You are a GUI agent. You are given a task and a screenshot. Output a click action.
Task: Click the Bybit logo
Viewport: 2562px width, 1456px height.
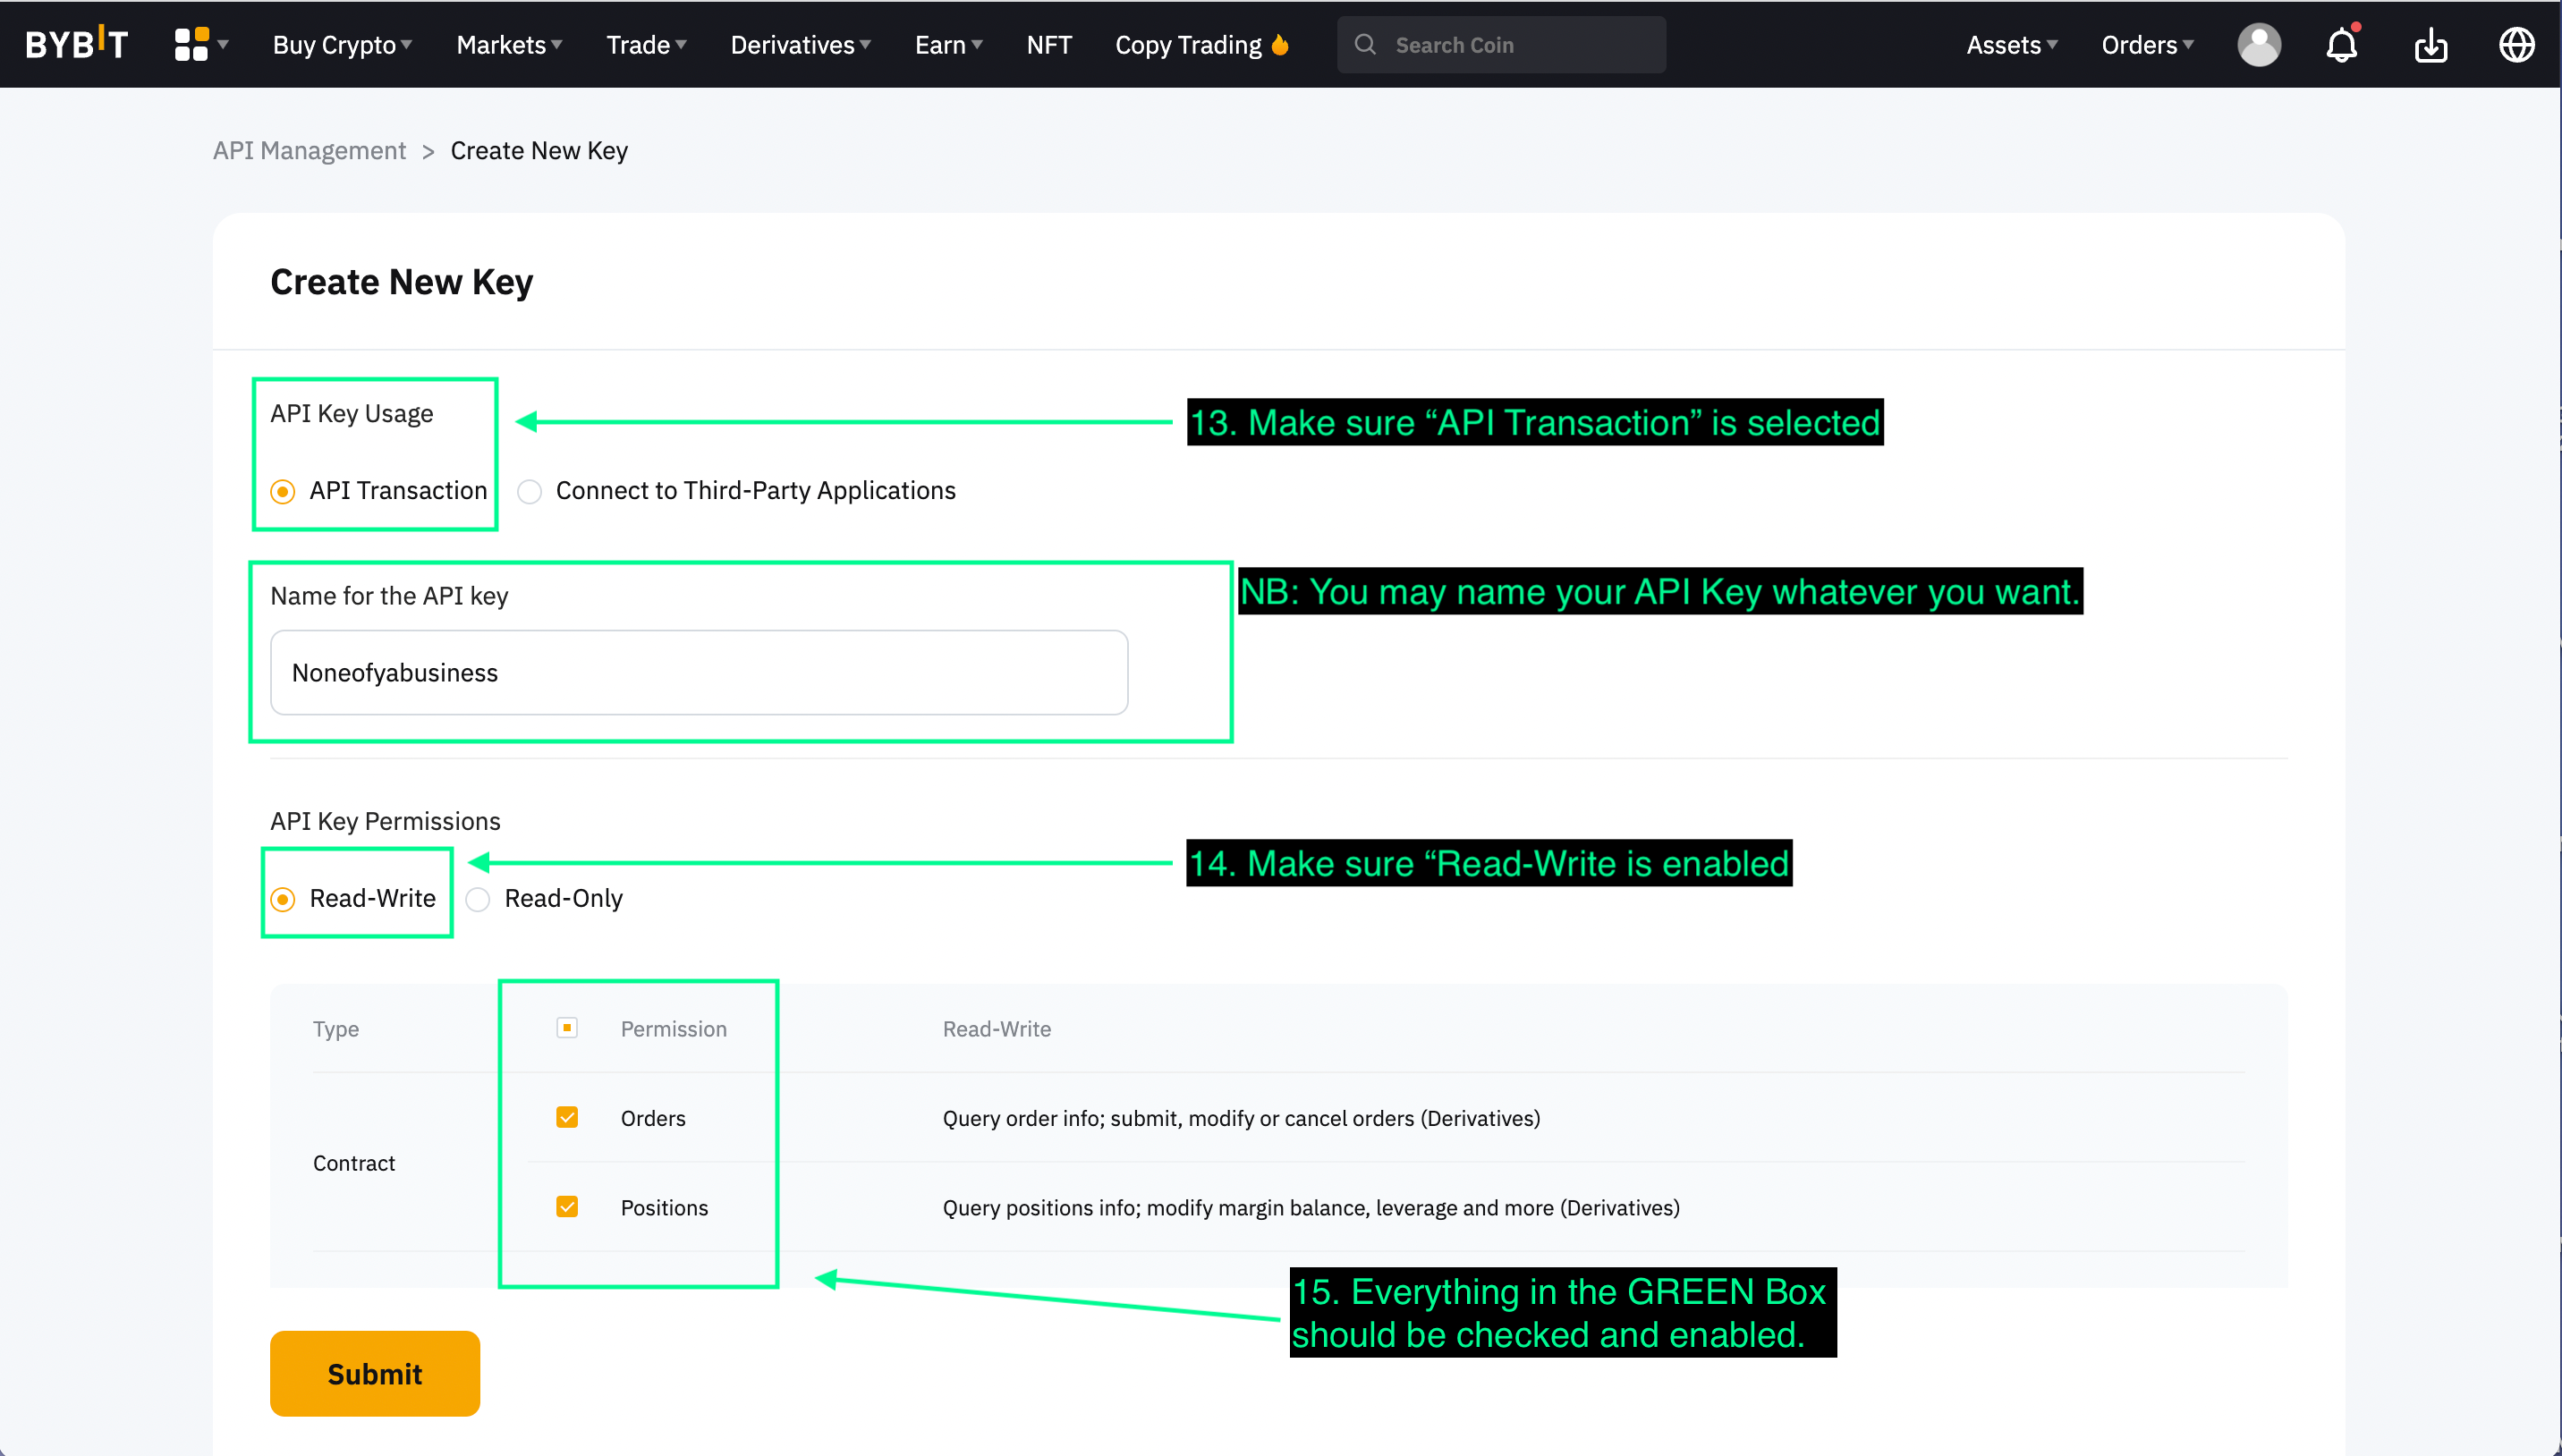click(77, 44)
